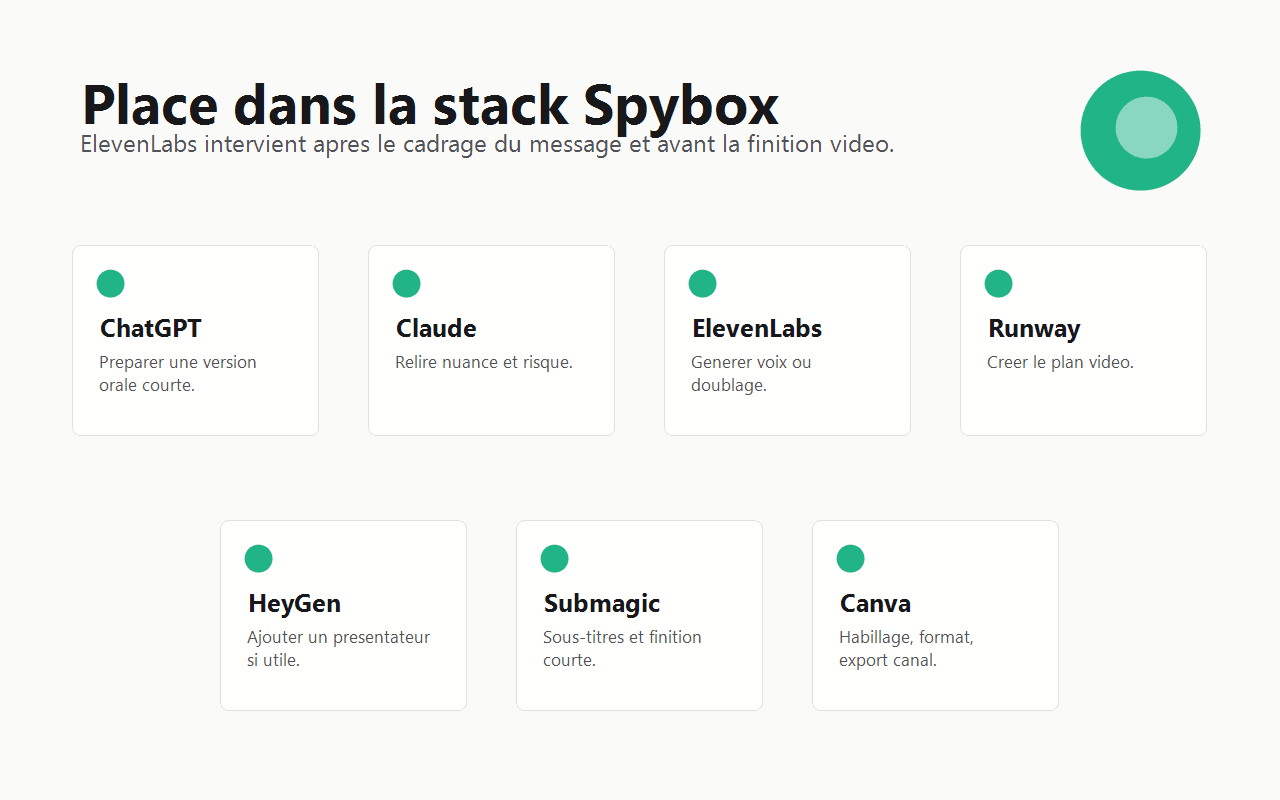Select the Claude card title
This screenshot has height=800, width=1280.
coord(436,328)
